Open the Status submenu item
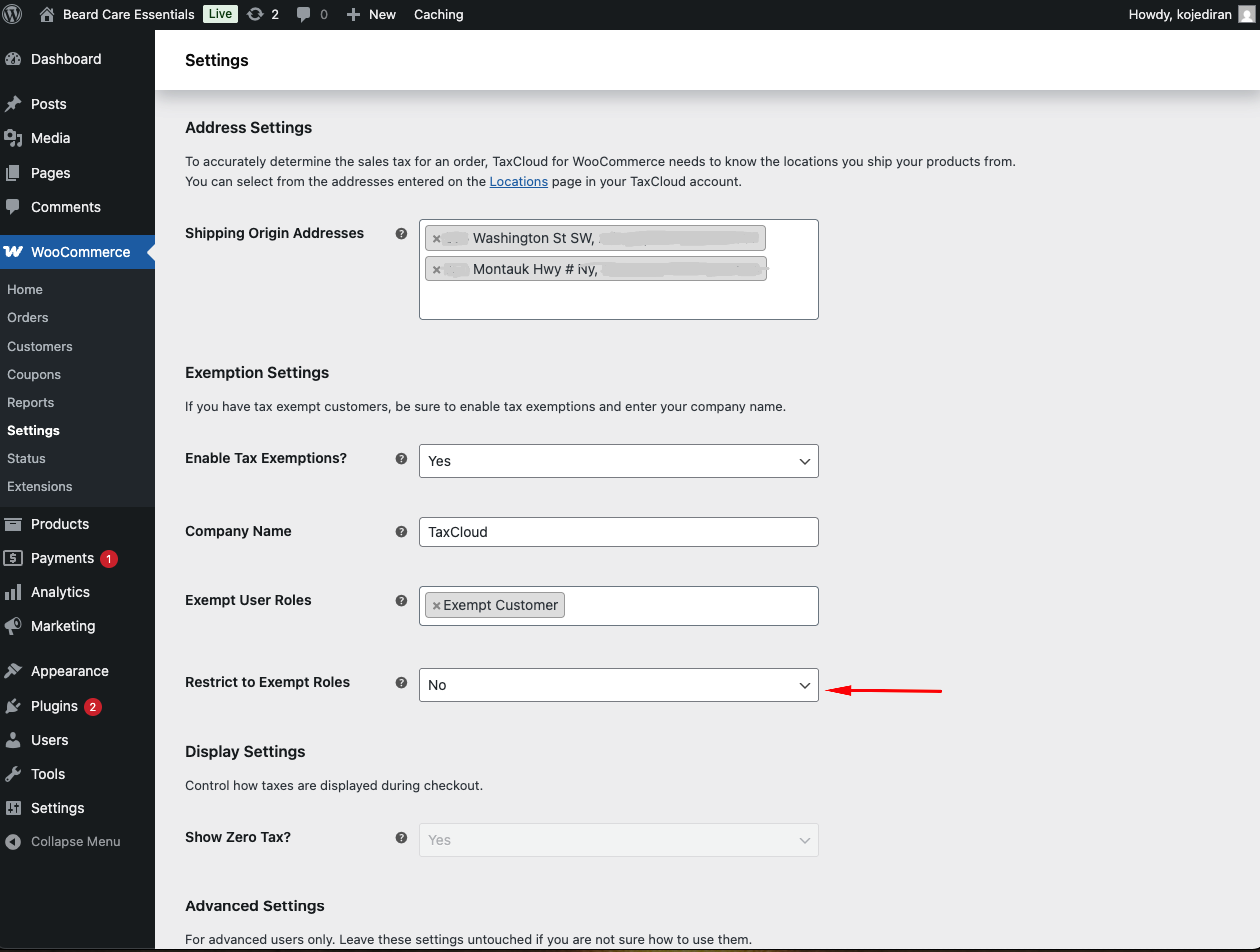Viewport: 1260px width, 952px height. (x=26, y=458)
